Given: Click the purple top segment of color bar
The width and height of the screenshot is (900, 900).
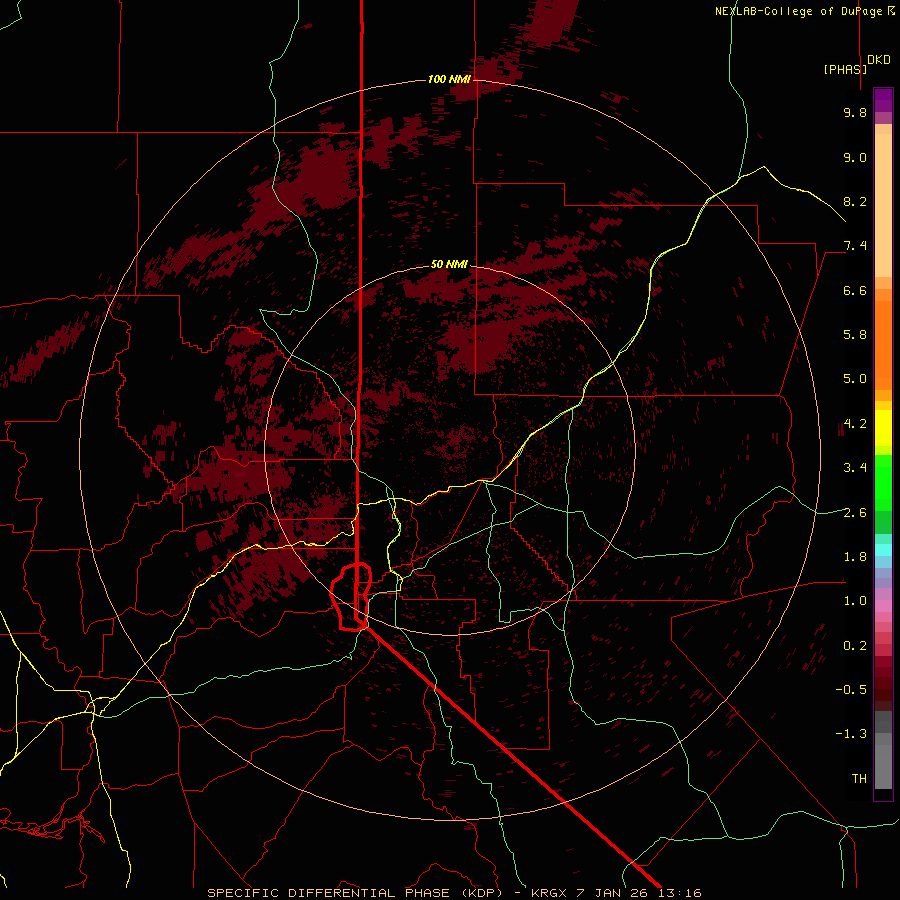Looking at the screenshot, I should tap(883, 100).
